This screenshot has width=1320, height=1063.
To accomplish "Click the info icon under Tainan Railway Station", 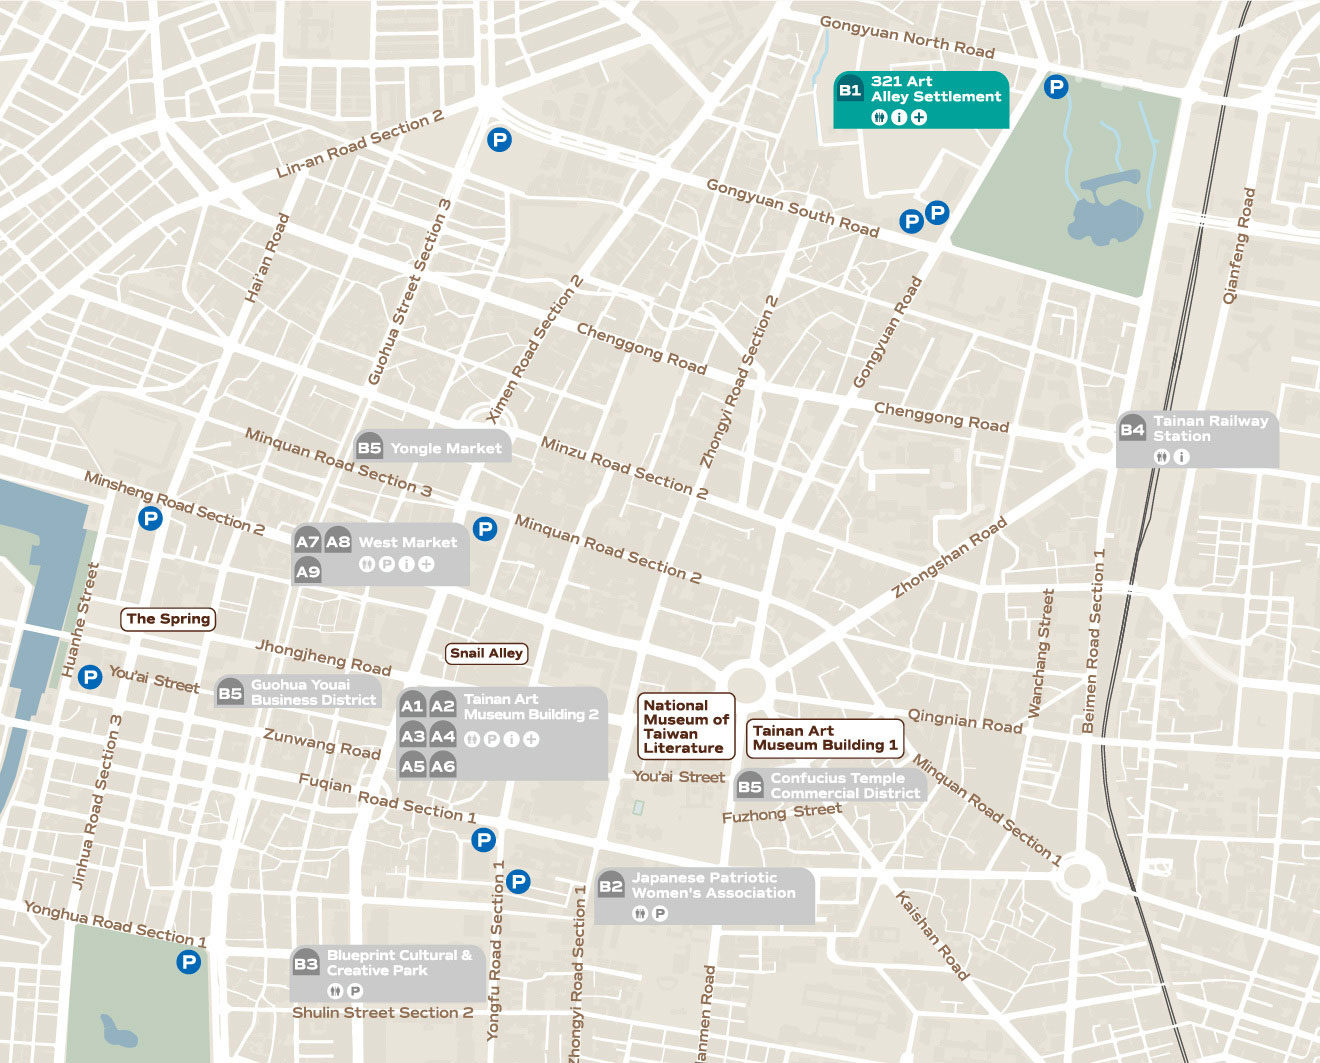I will tap(1182, 457).
